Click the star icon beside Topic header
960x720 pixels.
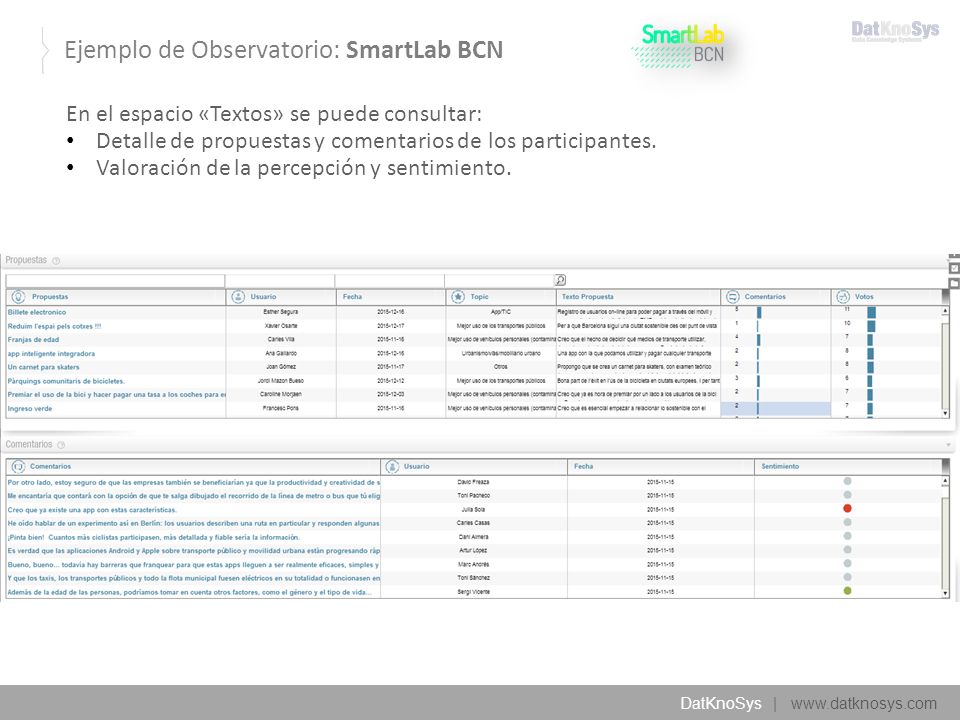click(x=458, y=297)
